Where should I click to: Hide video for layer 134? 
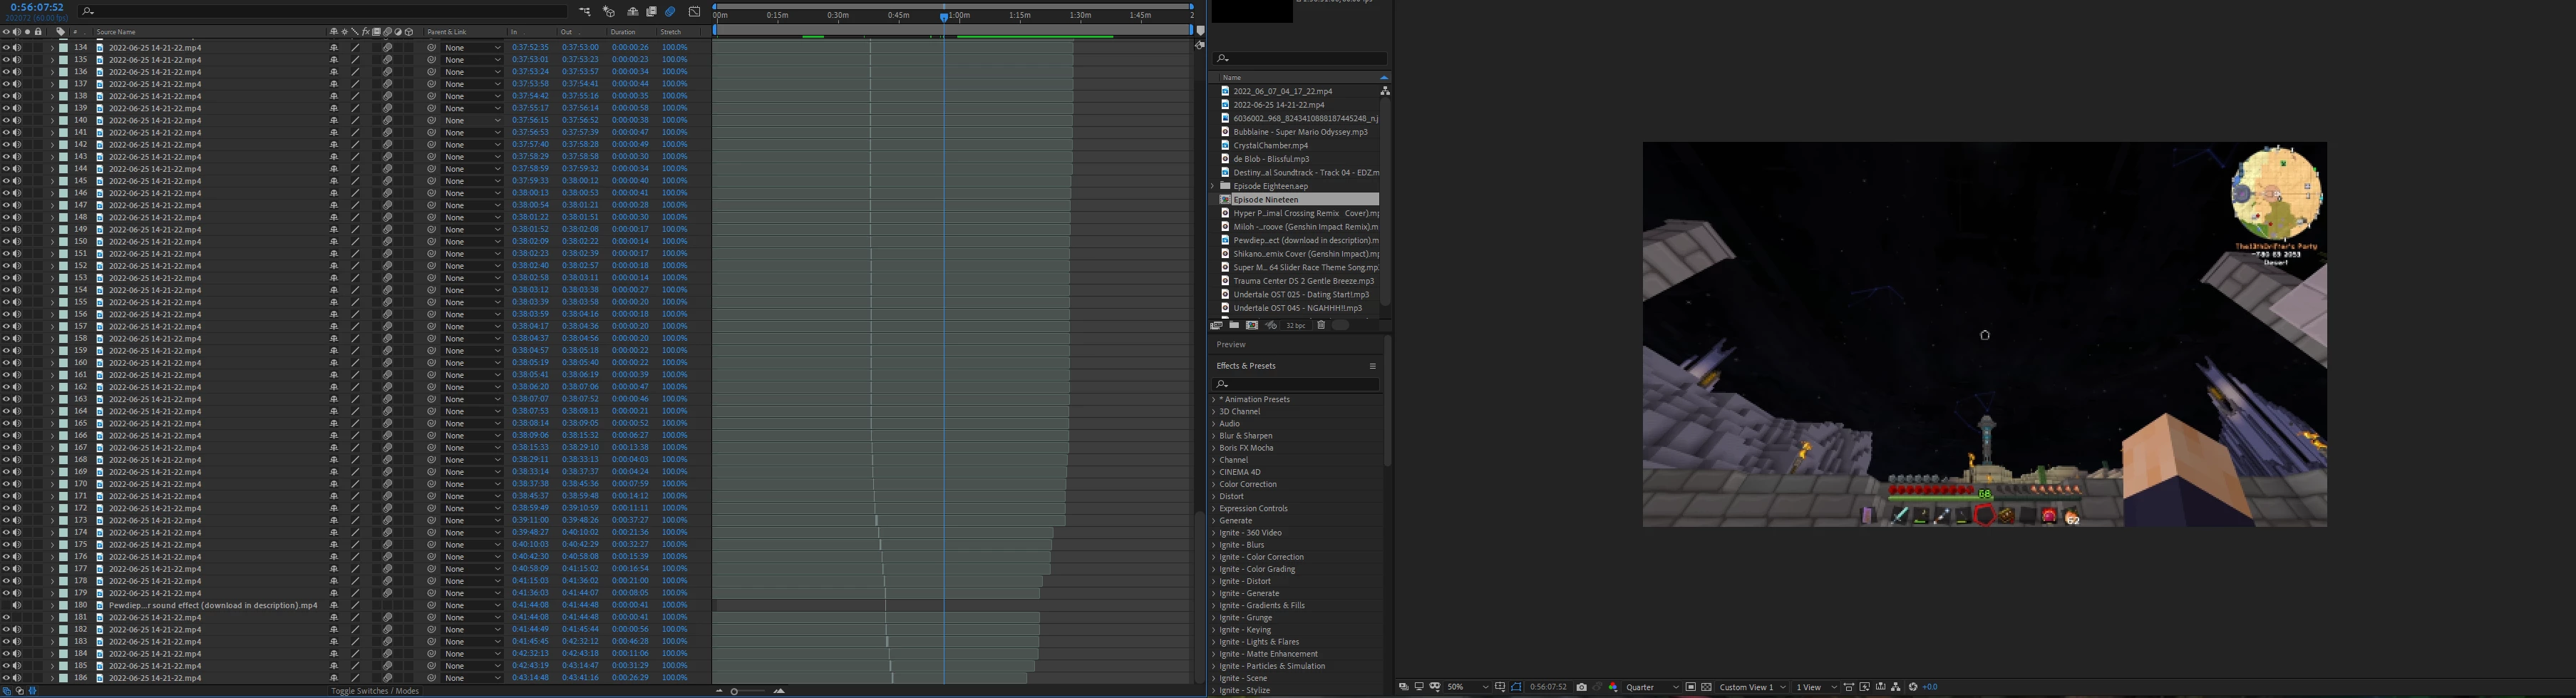pos(6,47)
